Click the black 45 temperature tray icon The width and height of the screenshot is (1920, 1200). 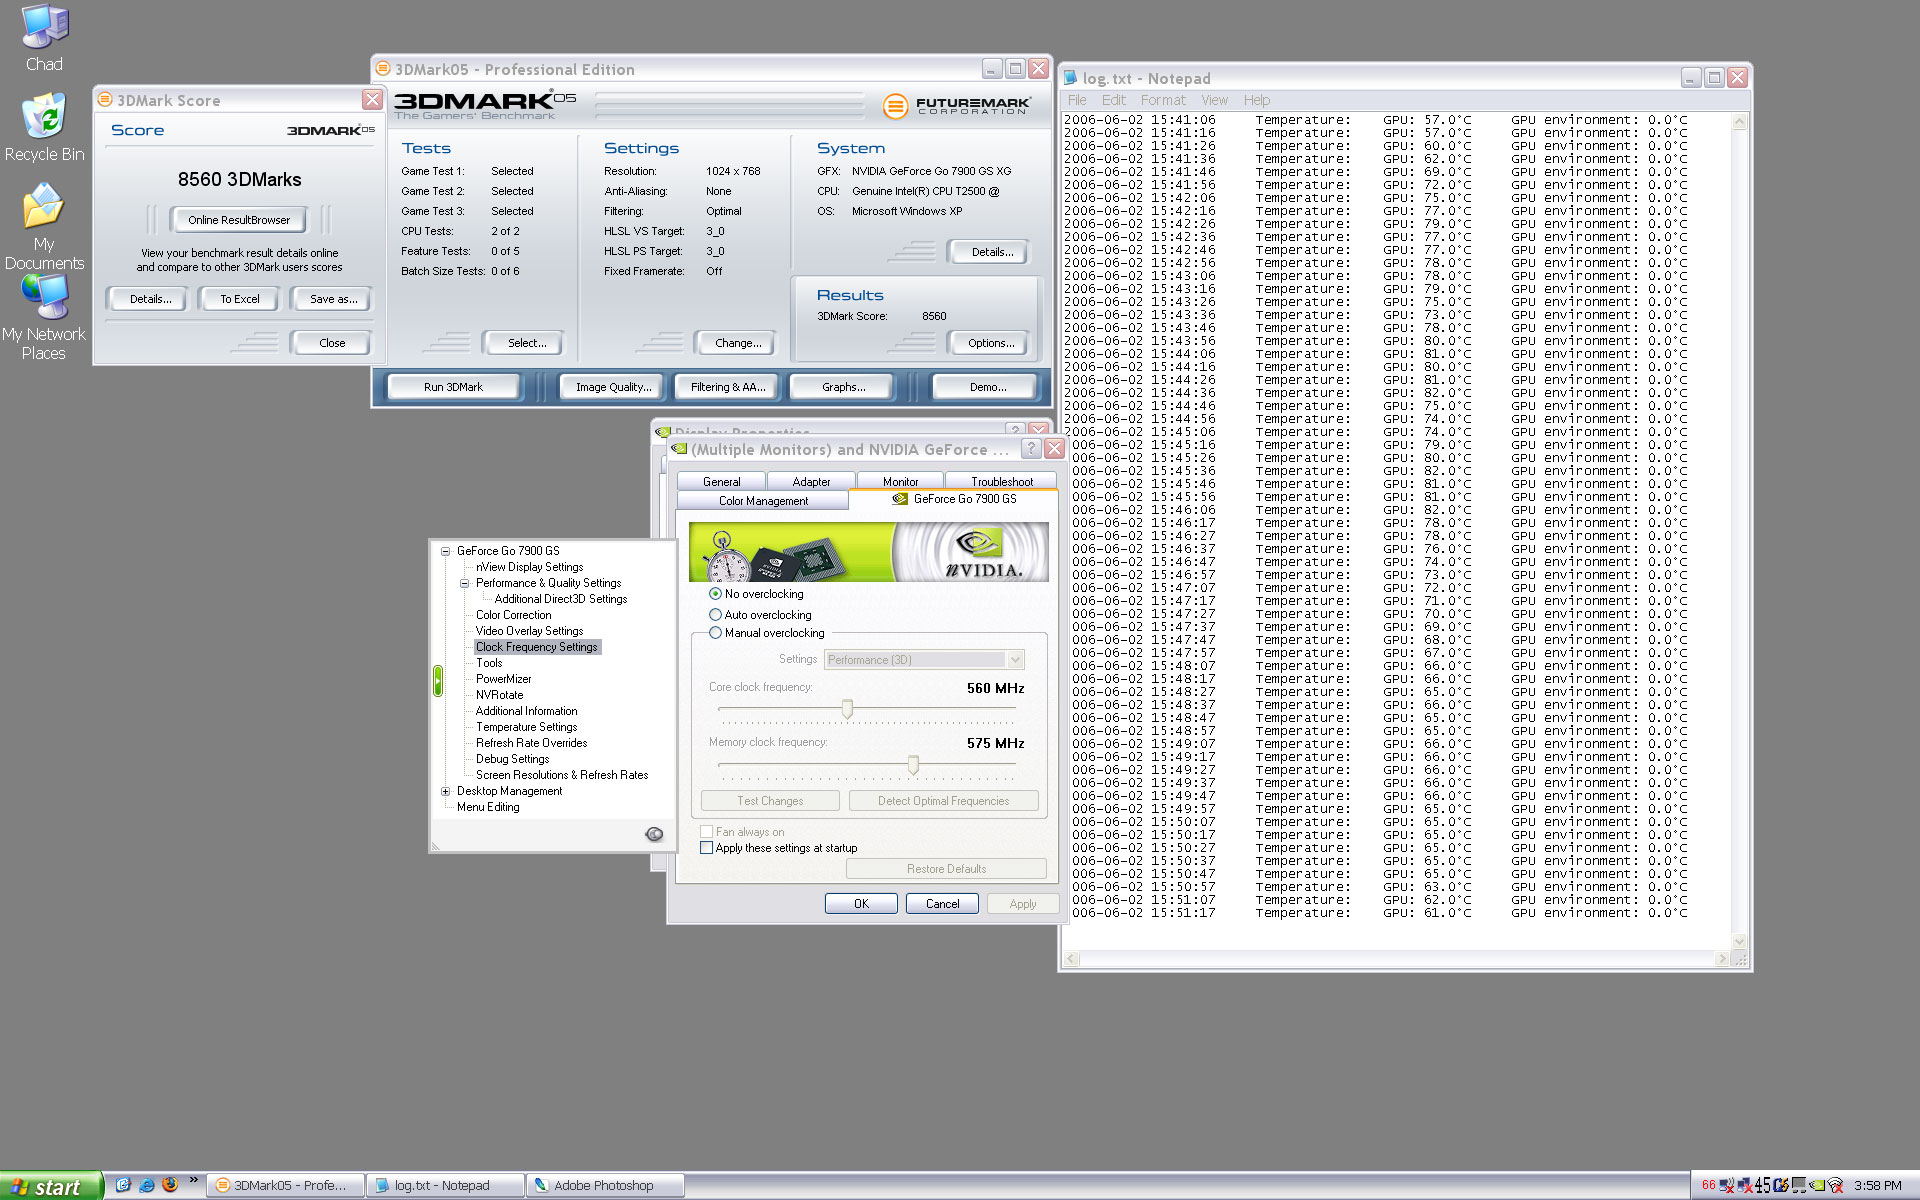tap(1763, 1185)
